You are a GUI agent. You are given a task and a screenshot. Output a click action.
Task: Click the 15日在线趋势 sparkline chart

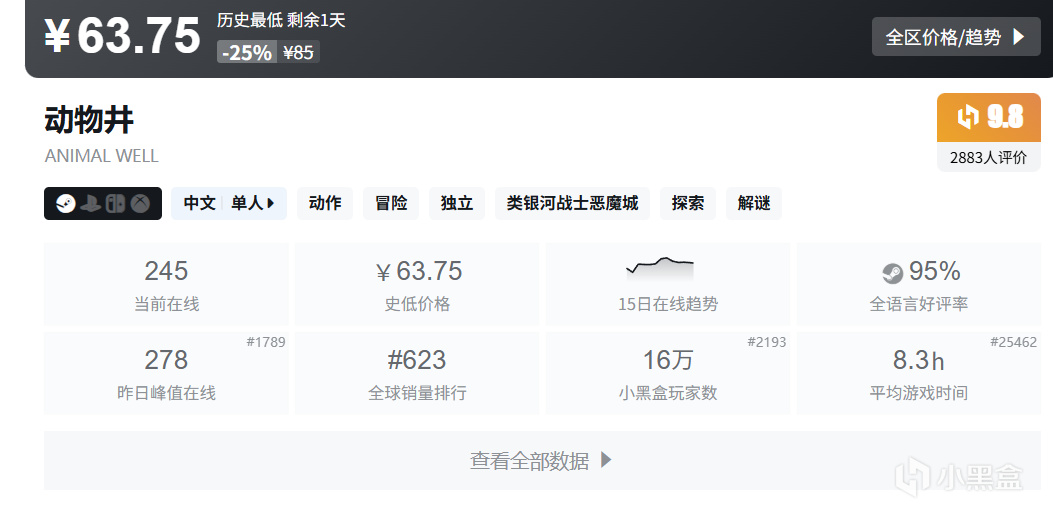click(x=659, y=268)
